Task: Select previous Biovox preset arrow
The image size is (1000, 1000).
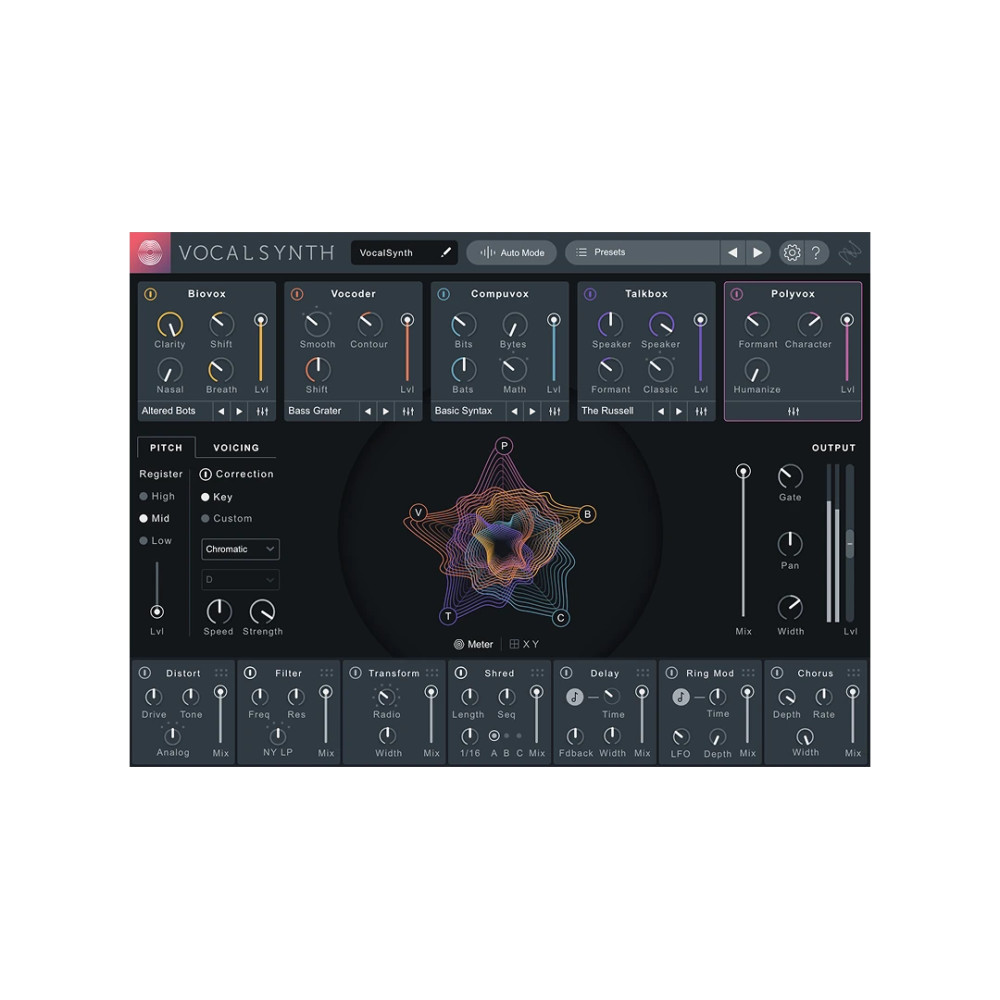Action: tap(221, 411)
